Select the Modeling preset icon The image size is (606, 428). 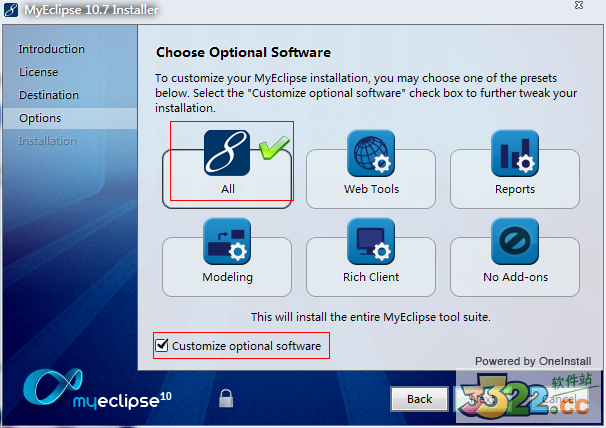click(x=227, y=241)
